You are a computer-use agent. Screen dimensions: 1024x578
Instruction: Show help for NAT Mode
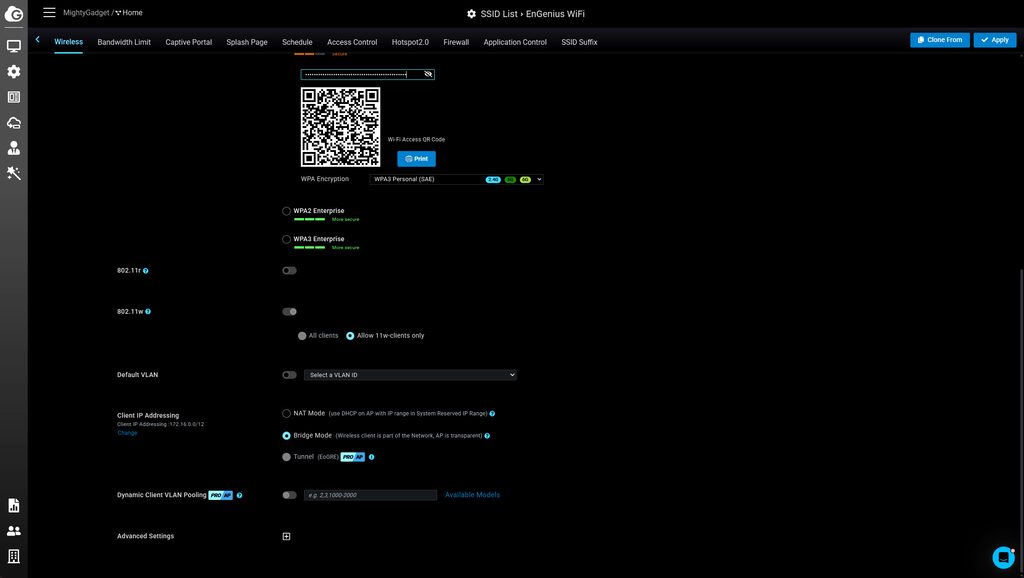[x=492, y=413]
